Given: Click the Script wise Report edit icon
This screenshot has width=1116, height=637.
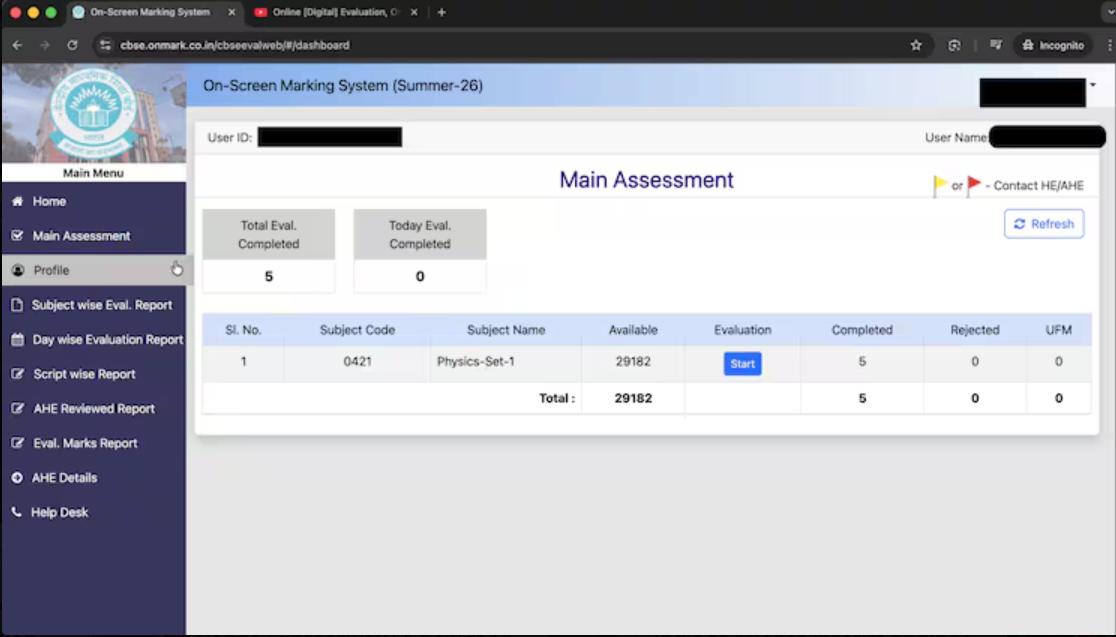Looking at the screenshot, I should (17, 374).
